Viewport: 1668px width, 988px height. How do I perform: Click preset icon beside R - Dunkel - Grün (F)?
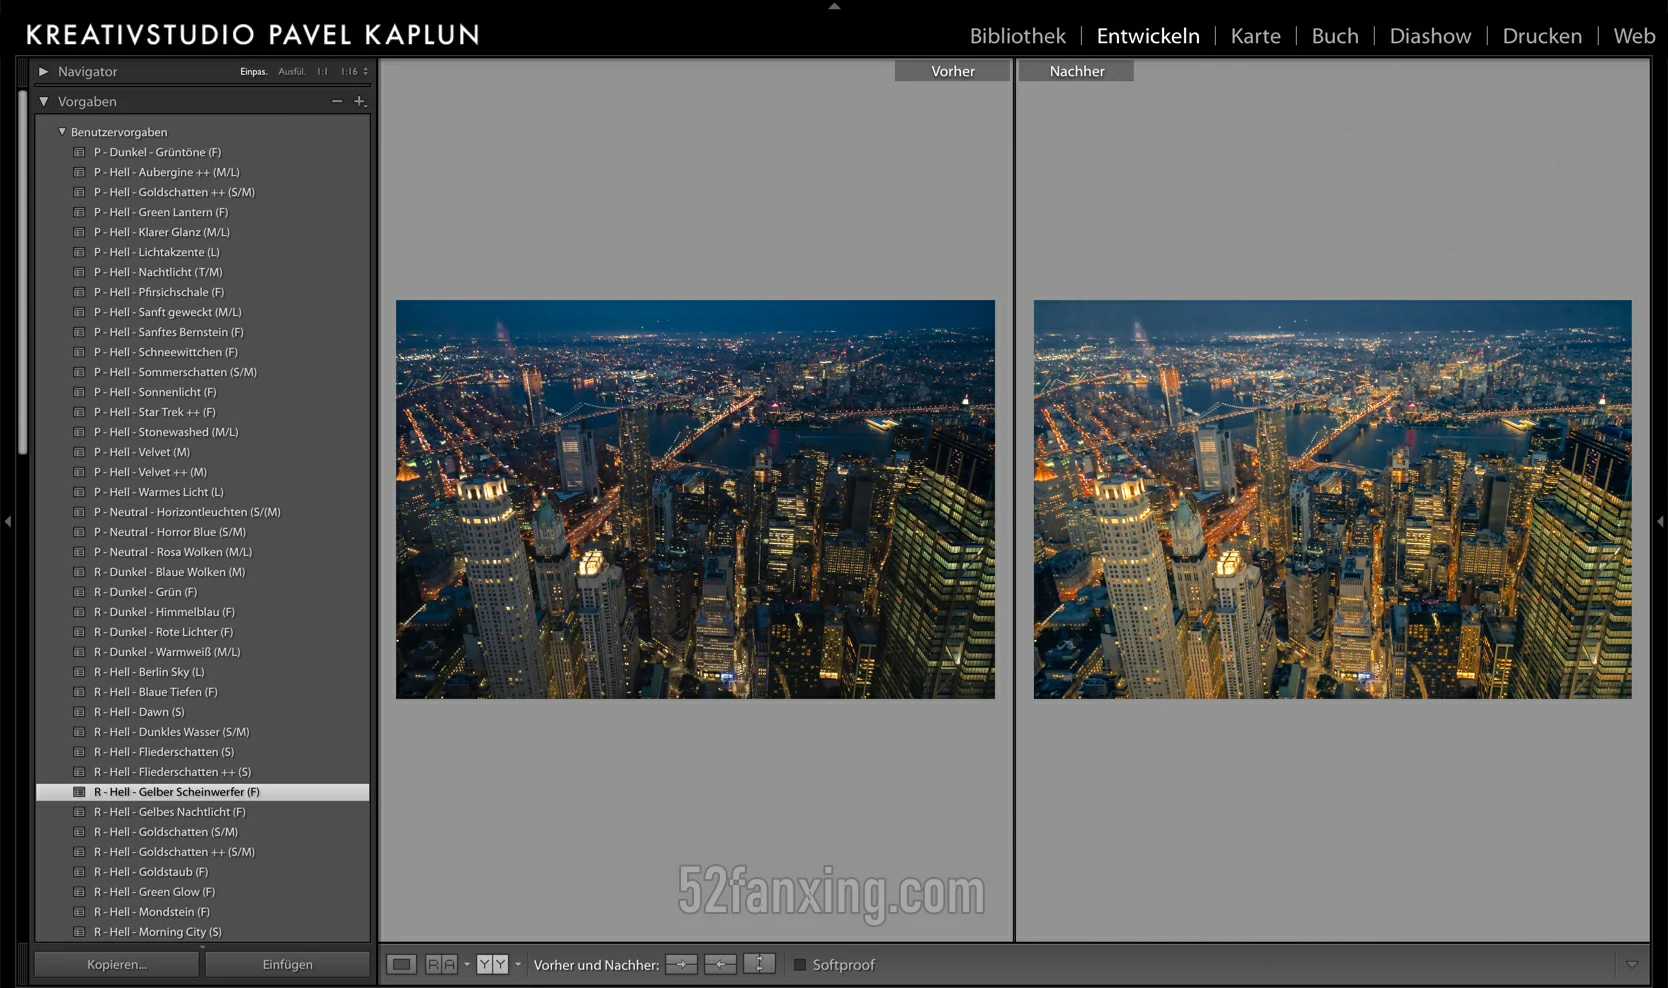point(79,592)
